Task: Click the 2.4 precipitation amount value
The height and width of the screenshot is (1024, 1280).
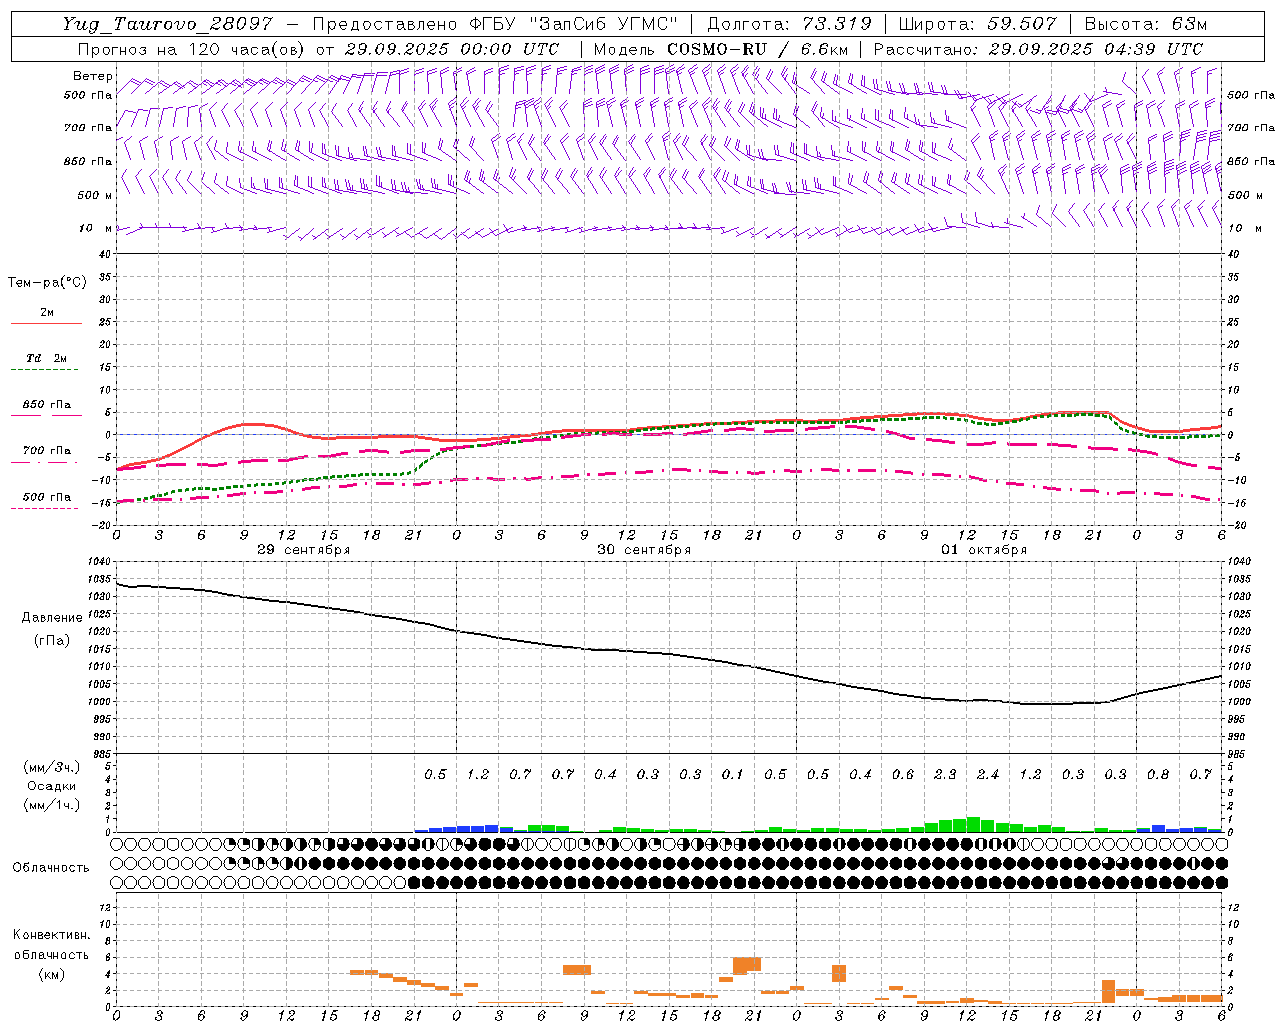Action: coord(987,774)
